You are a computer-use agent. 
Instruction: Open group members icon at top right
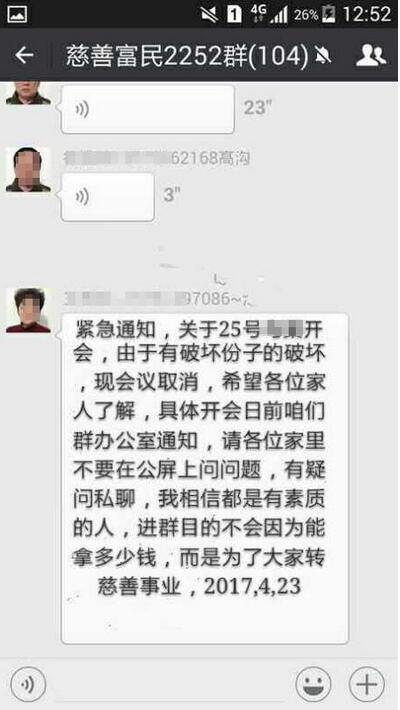point(371,55)
